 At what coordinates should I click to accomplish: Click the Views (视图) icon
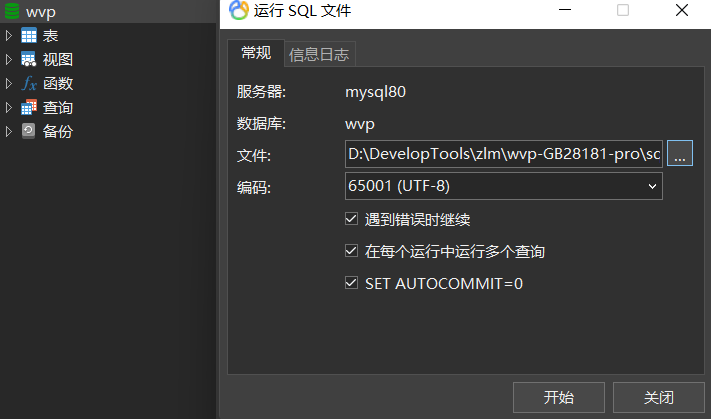[29, 59]
